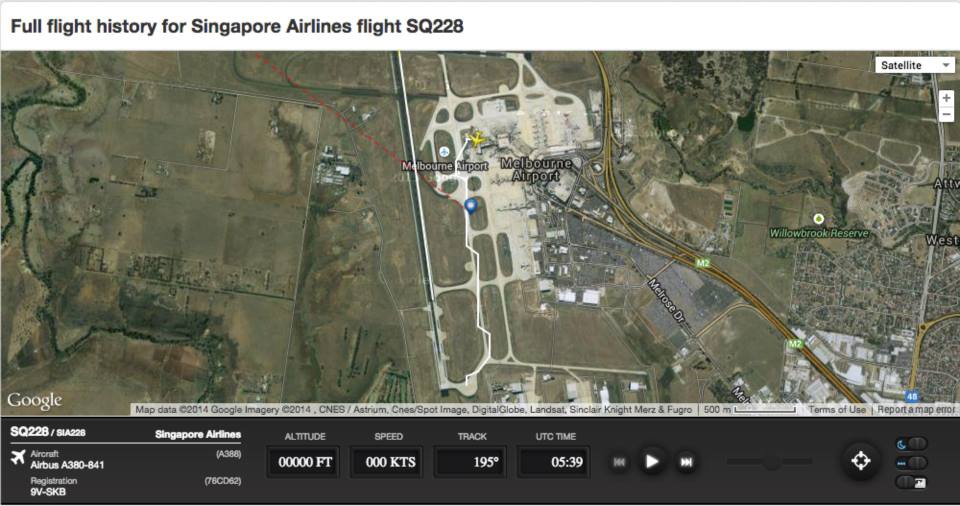Click the airplane icon beside Aircraft label
Viewport: 960px width, 506px height.
tap(18, 457)
